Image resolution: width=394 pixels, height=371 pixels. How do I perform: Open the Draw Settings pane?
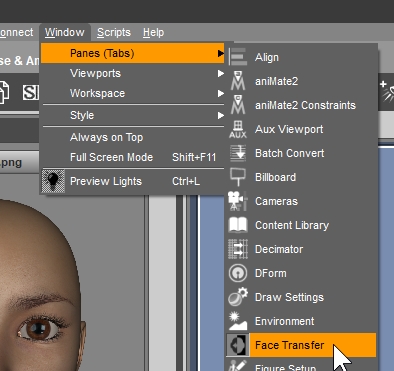tap(302, 297)
